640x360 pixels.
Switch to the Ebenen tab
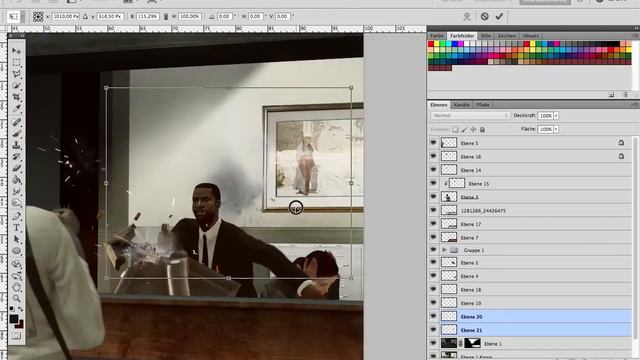[439, 105]
